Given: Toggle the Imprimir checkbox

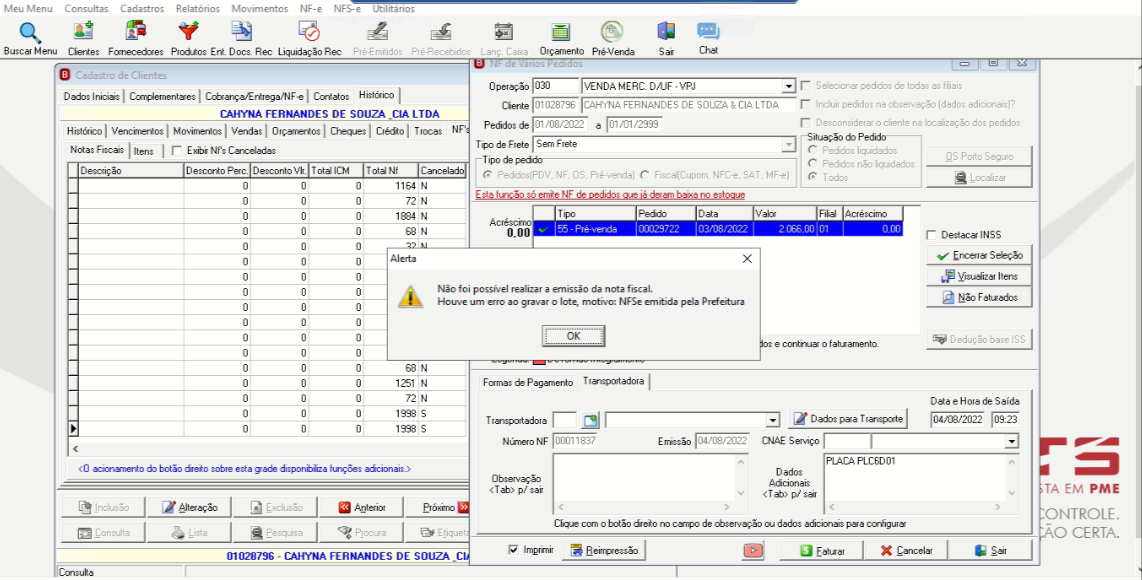Looking at the screenshot, I should pyautogui.click(x=514, y=550).
